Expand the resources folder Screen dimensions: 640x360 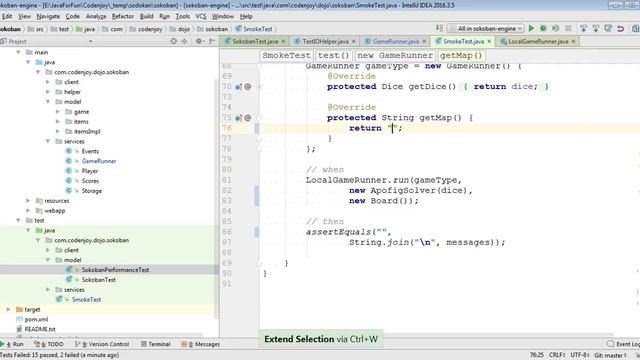pos(28,200)
